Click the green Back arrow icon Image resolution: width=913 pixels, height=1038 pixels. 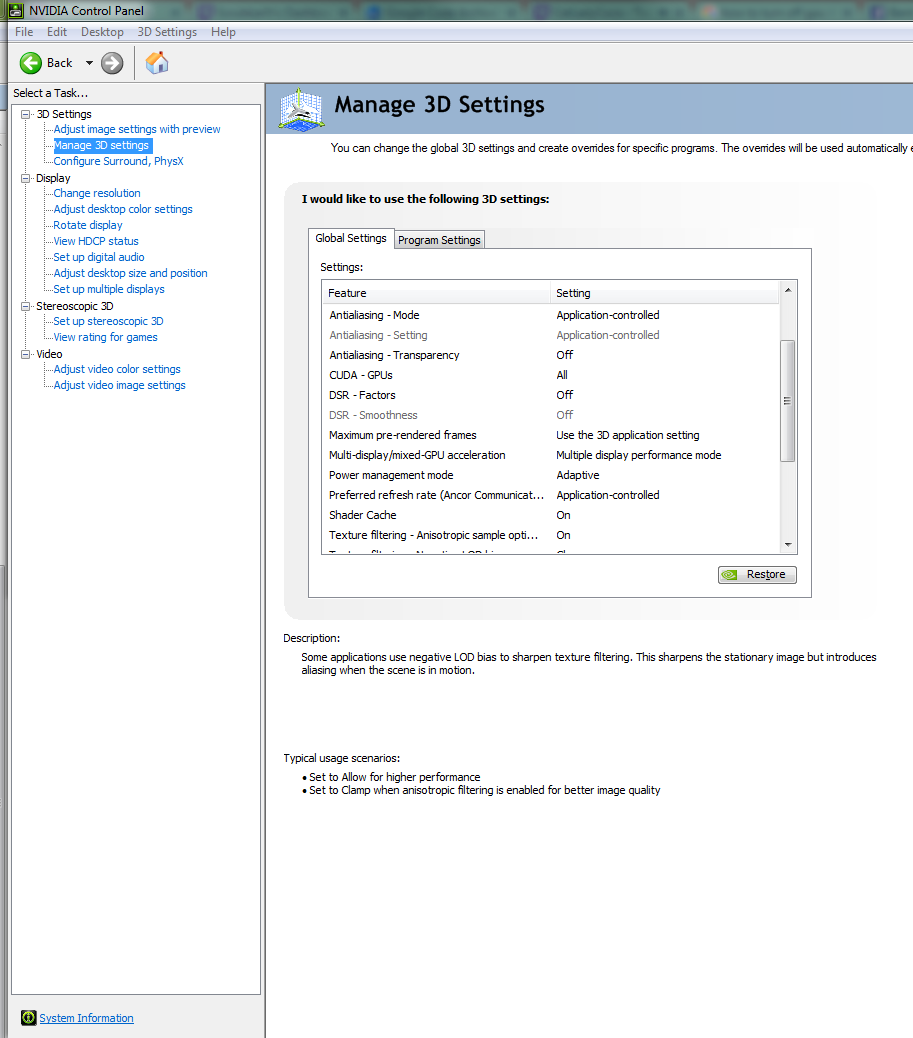click(x=30, y=63)
